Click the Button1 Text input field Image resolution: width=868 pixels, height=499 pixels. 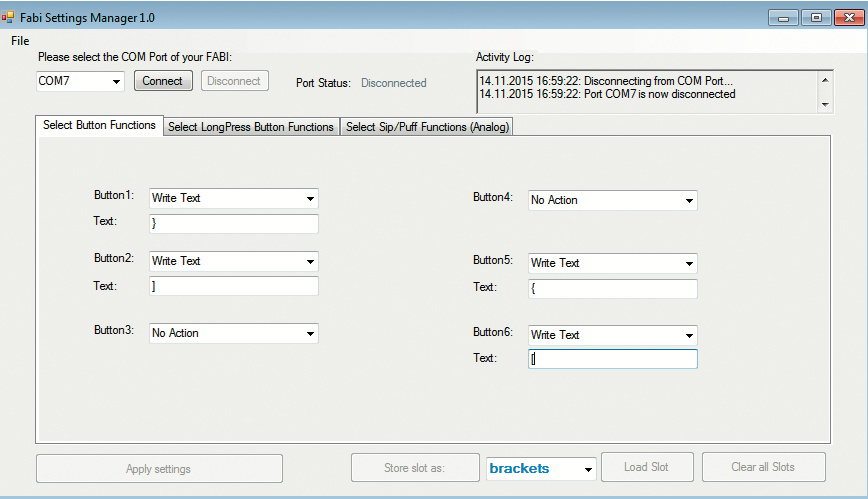click(x=234, y=224)
